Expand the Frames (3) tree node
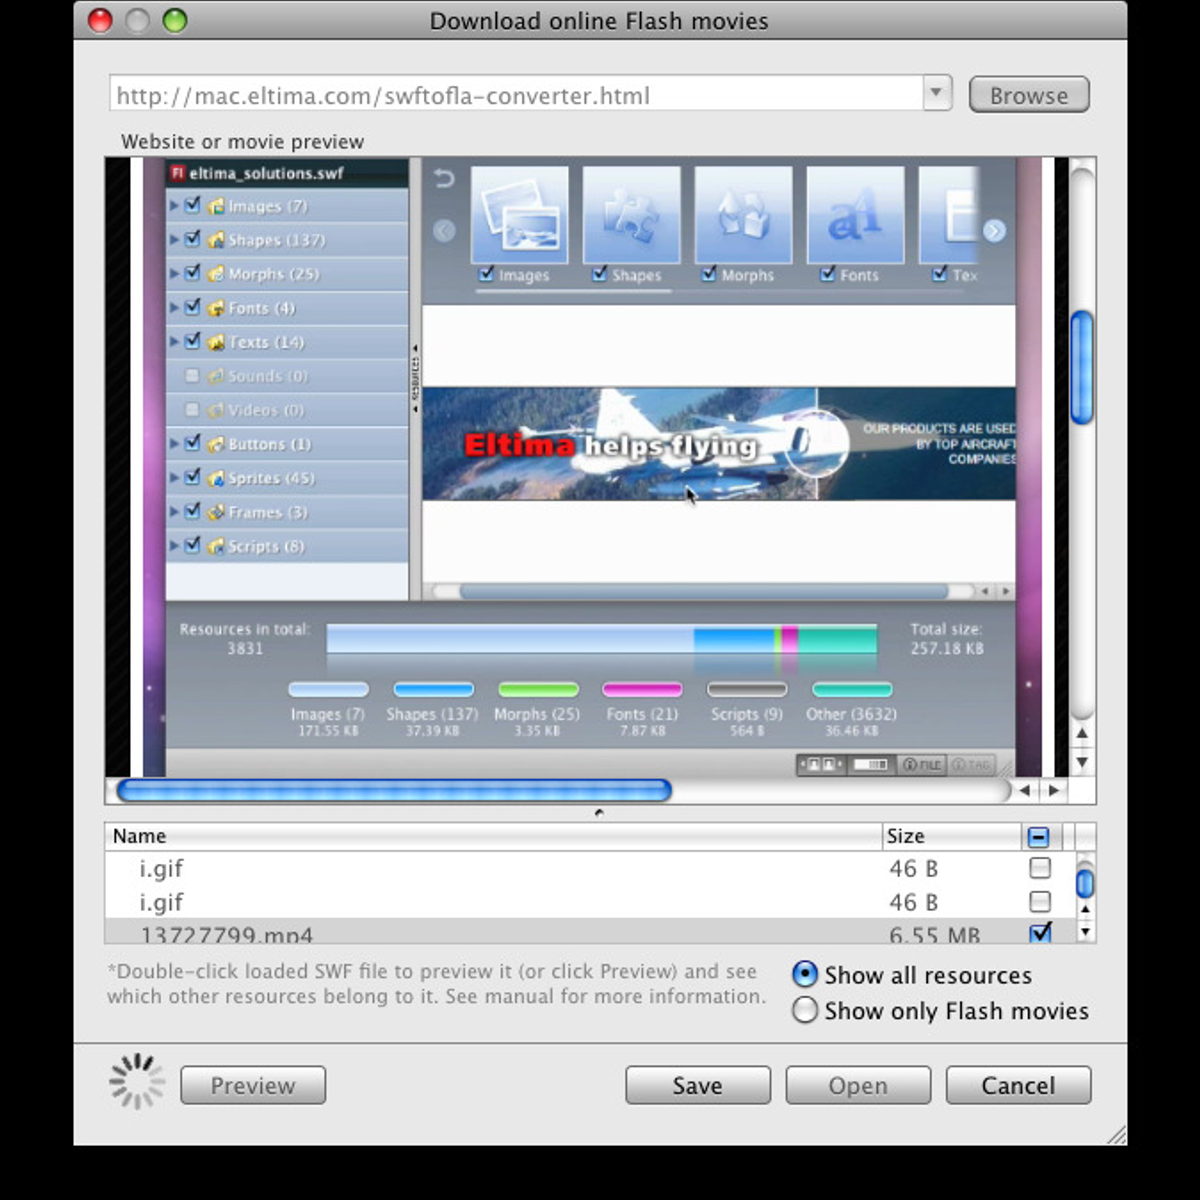 pyautogui.click(x=174, y=511)
